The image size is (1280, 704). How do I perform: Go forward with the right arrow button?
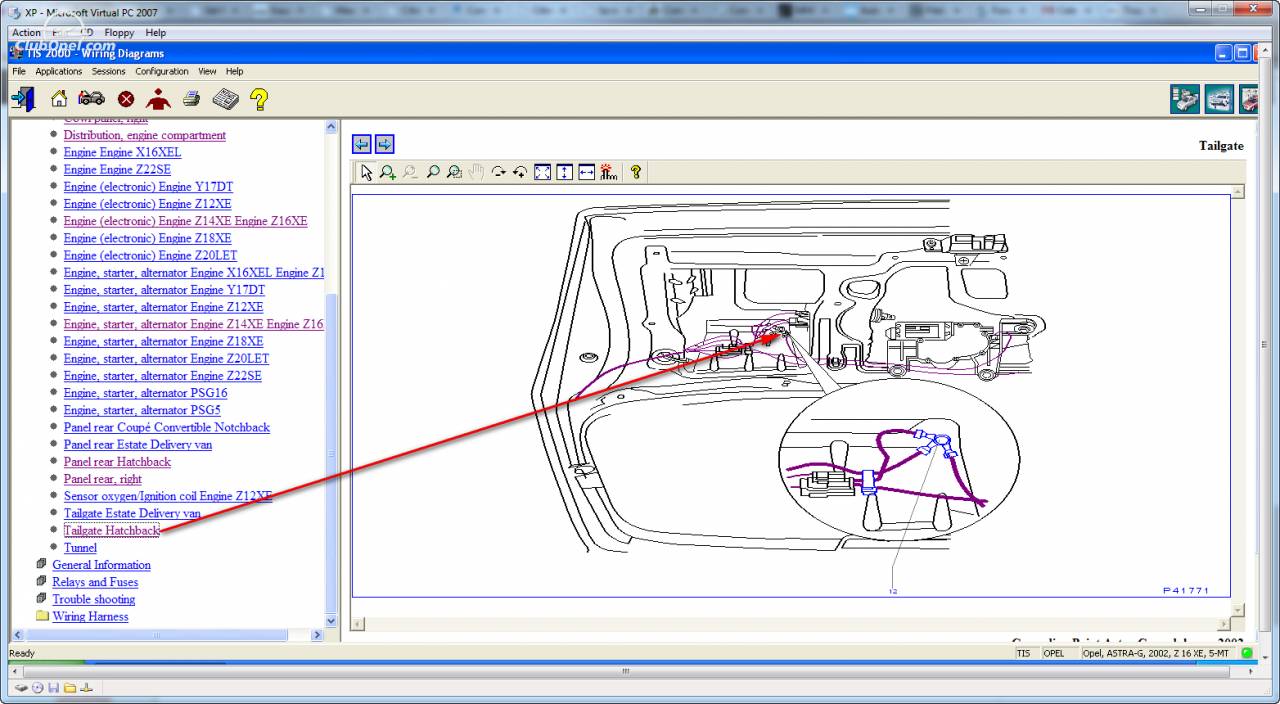pyautogui.click(x=384, y=144)
